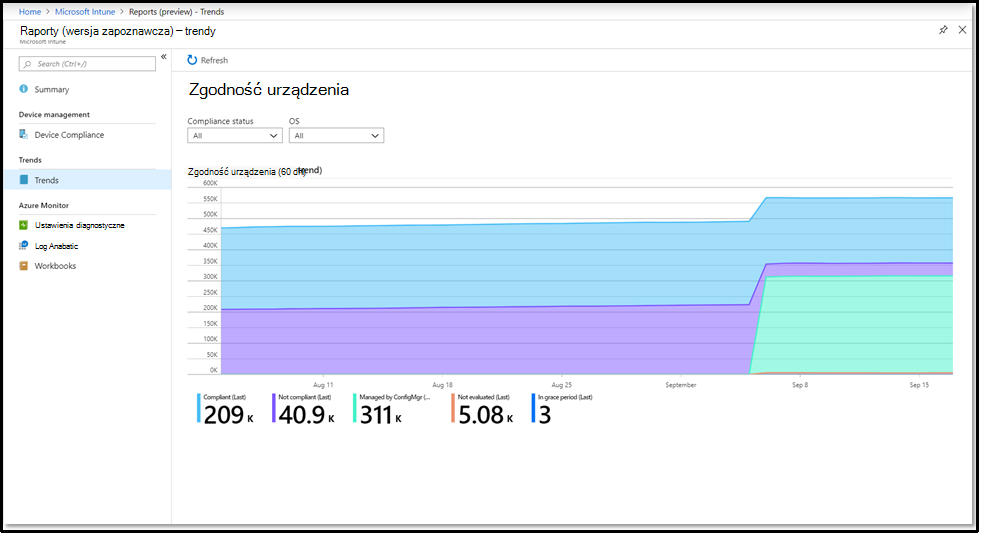Pin the blade with pin icon
Image resolution: width=981 pixels, height=533 pixels.
point(943,30)
